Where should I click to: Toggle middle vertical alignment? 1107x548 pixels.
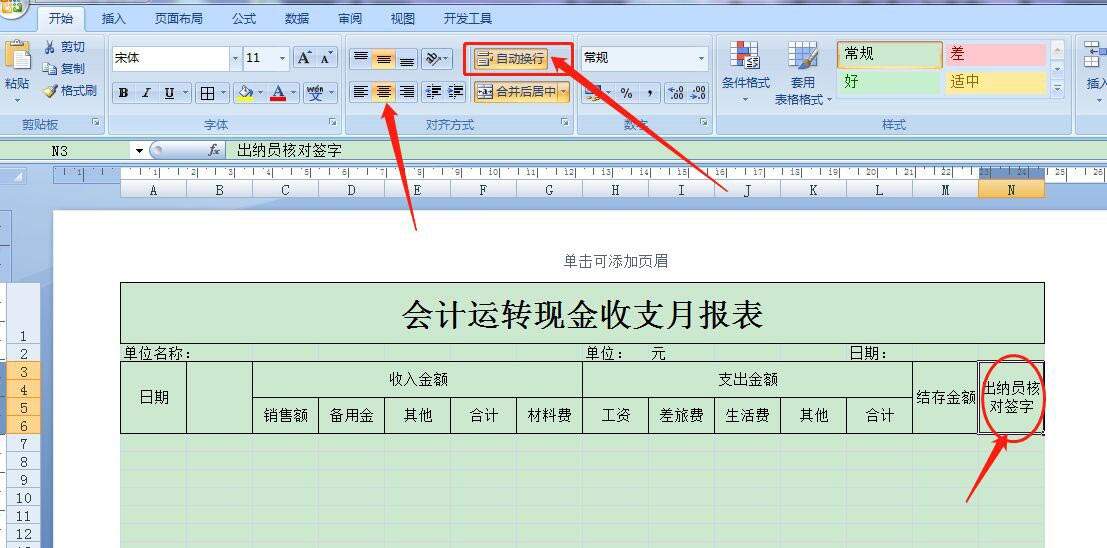click(384, 59)
